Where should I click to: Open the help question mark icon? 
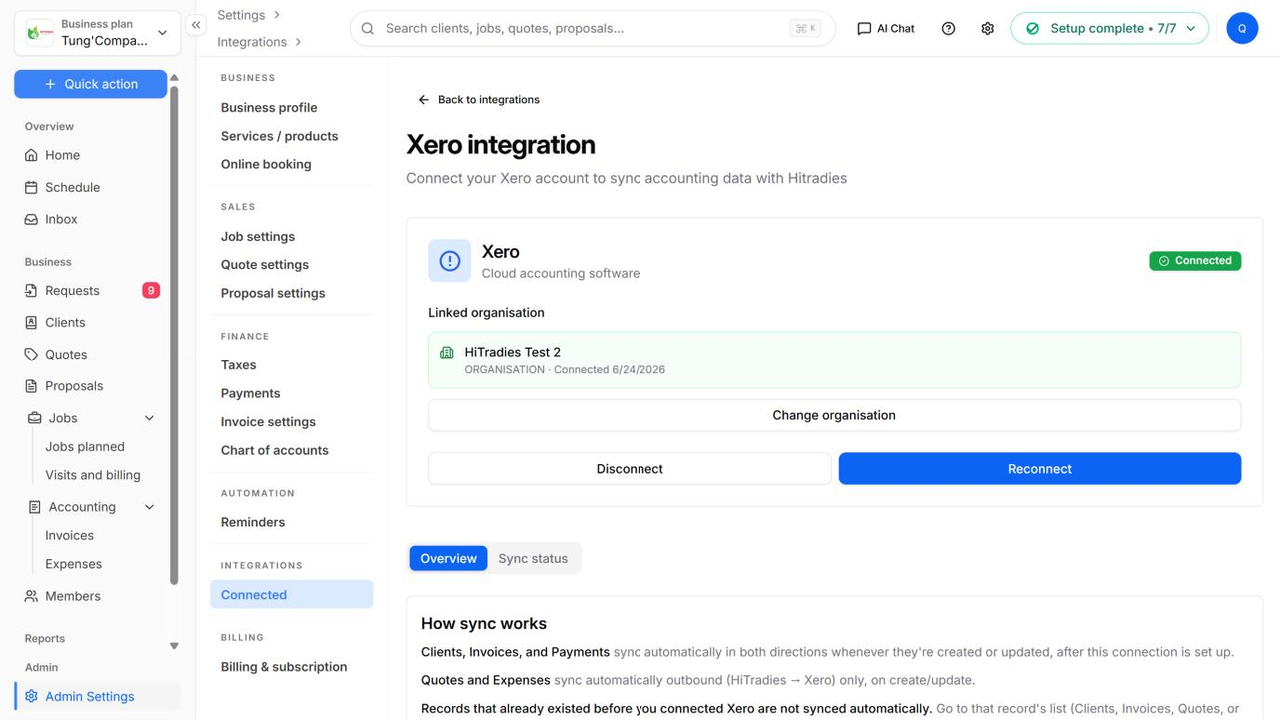[x=948, y=28]
